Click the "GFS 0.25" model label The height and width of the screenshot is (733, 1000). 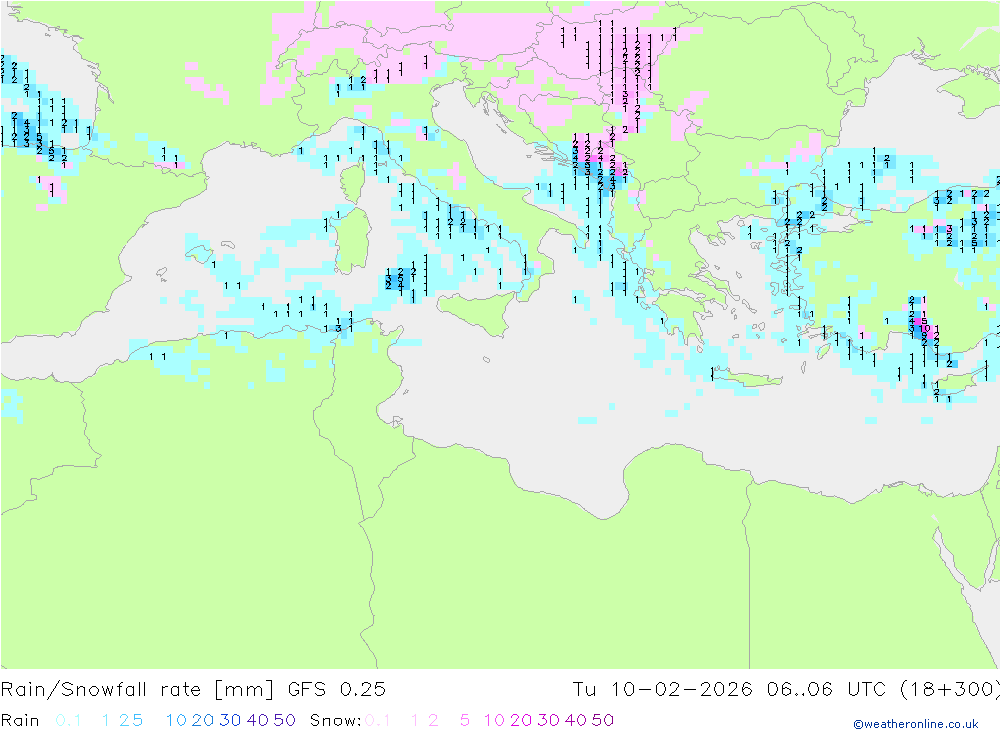(x=337, y=690)
